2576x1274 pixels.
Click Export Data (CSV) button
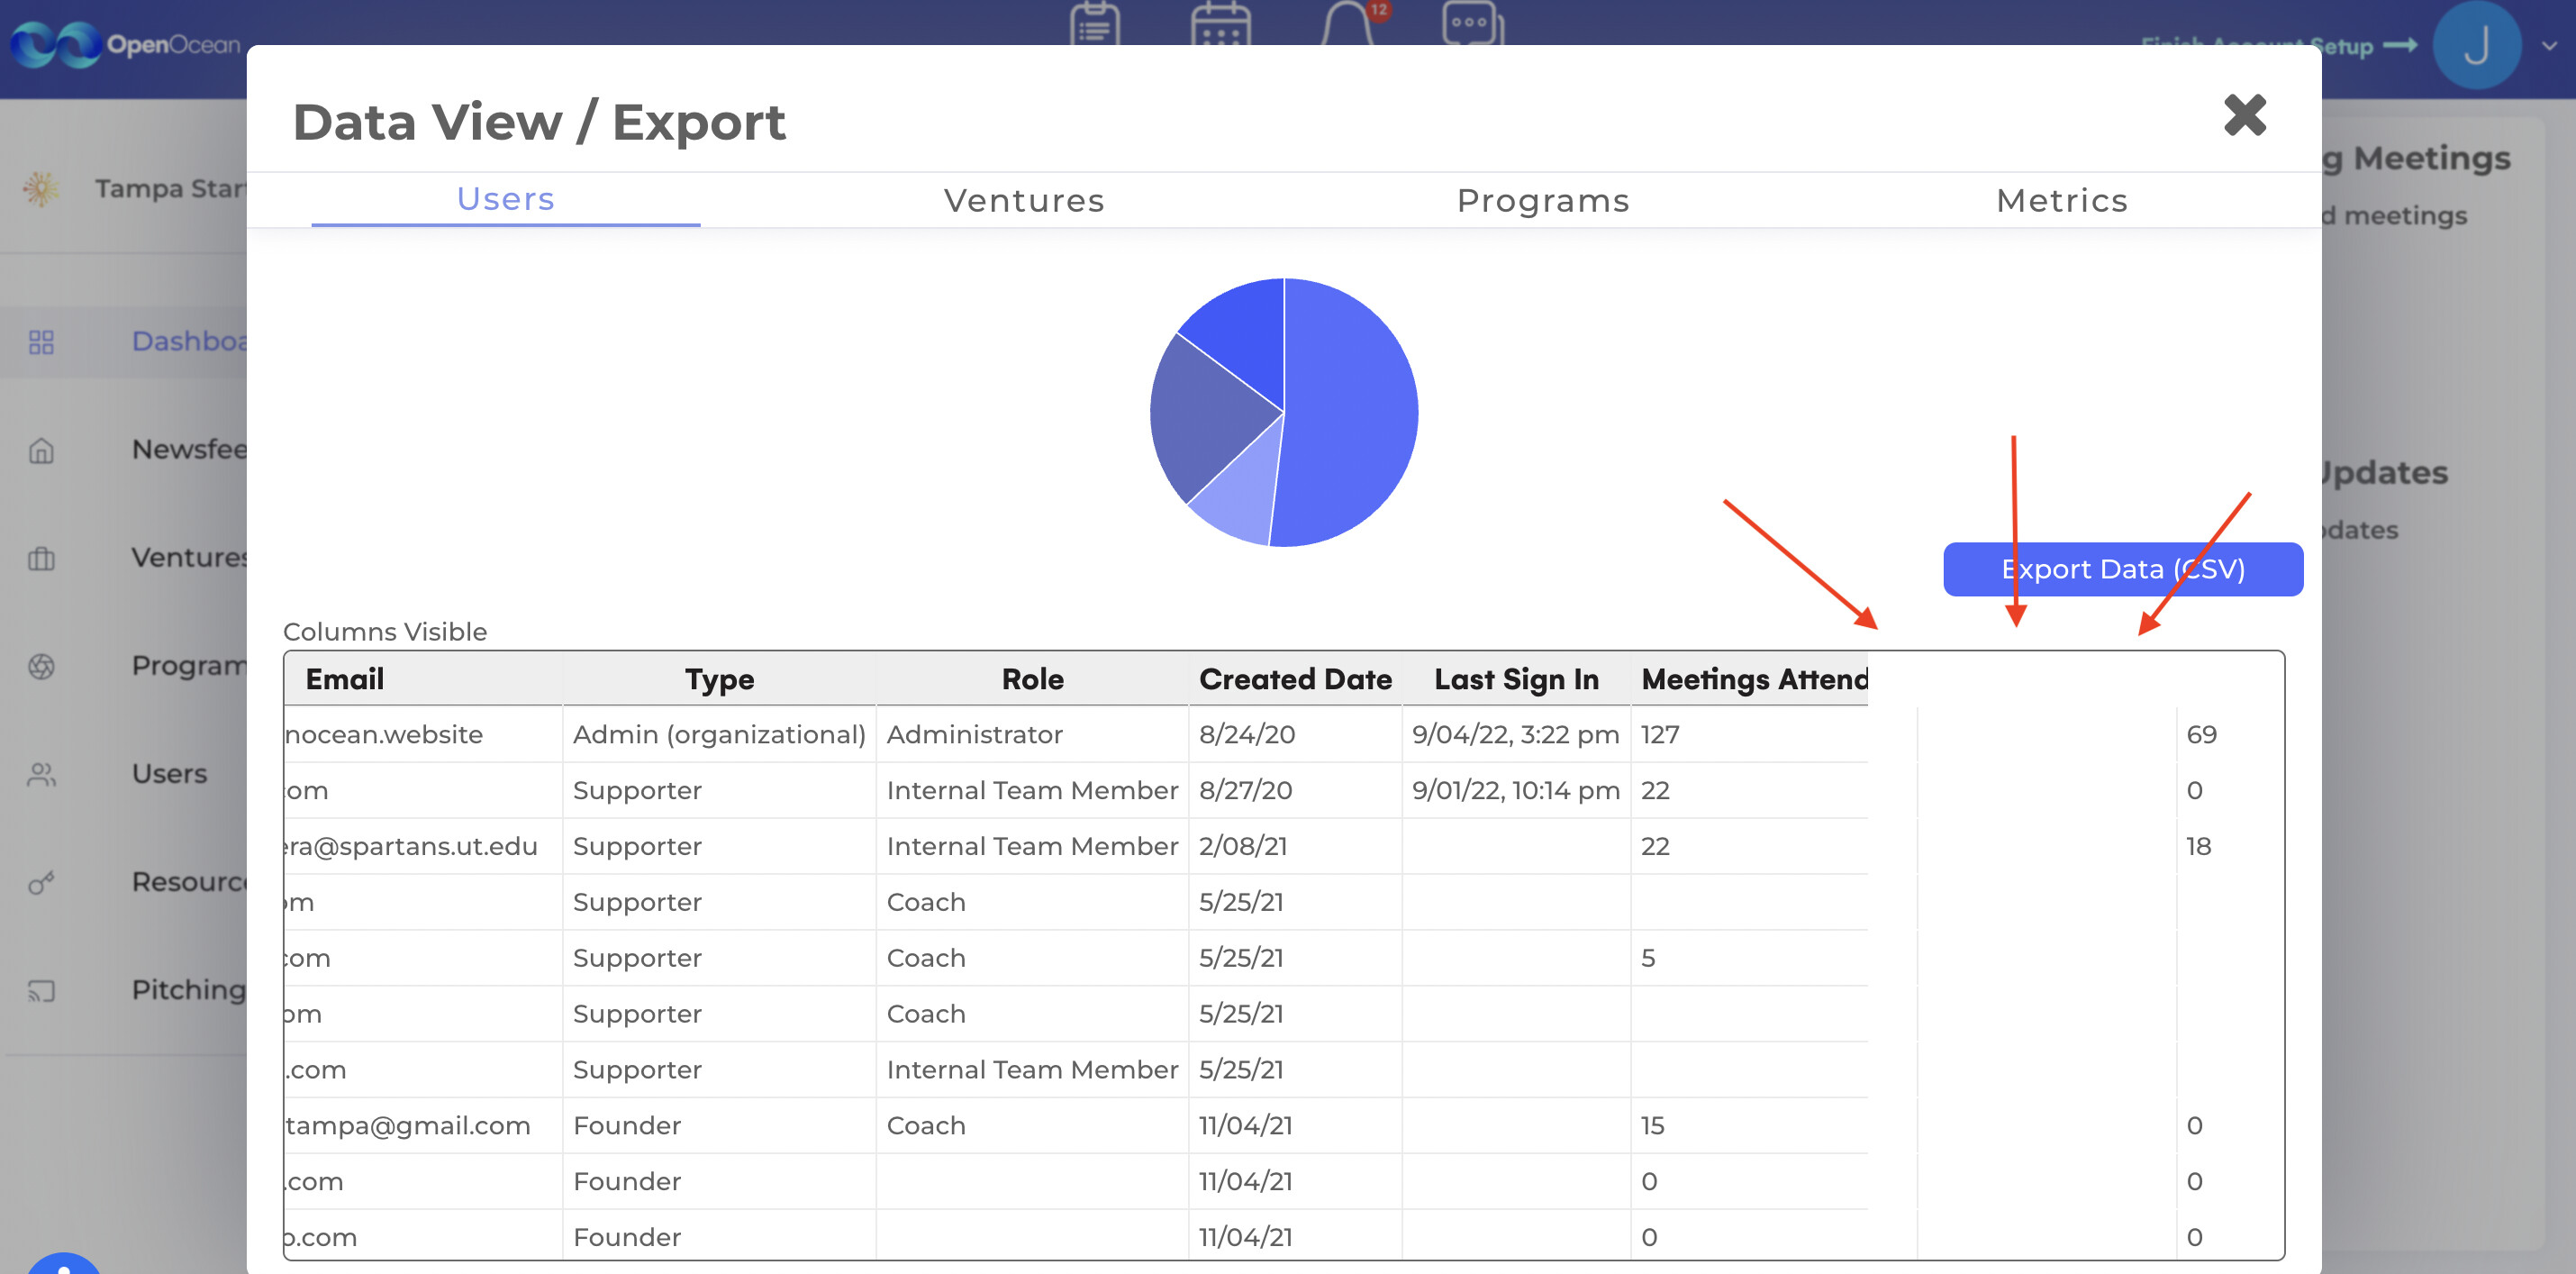click(2122, 569)
